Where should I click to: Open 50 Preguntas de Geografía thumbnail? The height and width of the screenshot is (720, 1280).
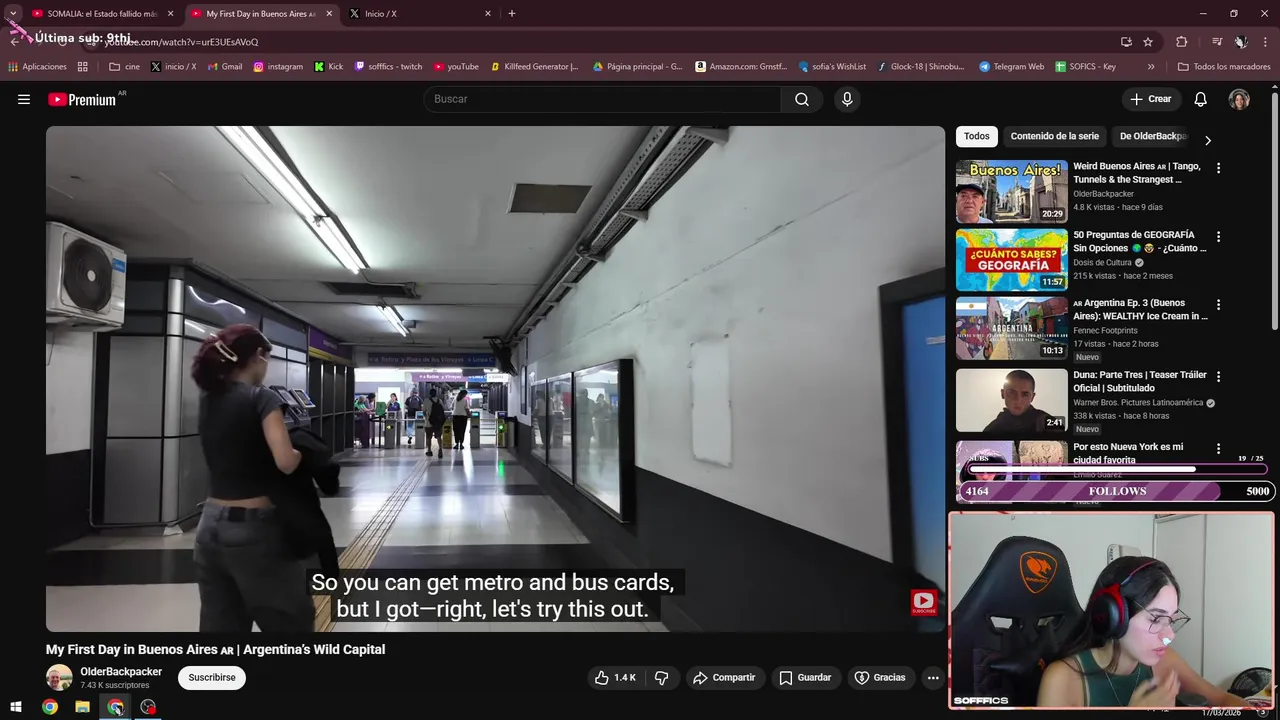pos(1011,259)
